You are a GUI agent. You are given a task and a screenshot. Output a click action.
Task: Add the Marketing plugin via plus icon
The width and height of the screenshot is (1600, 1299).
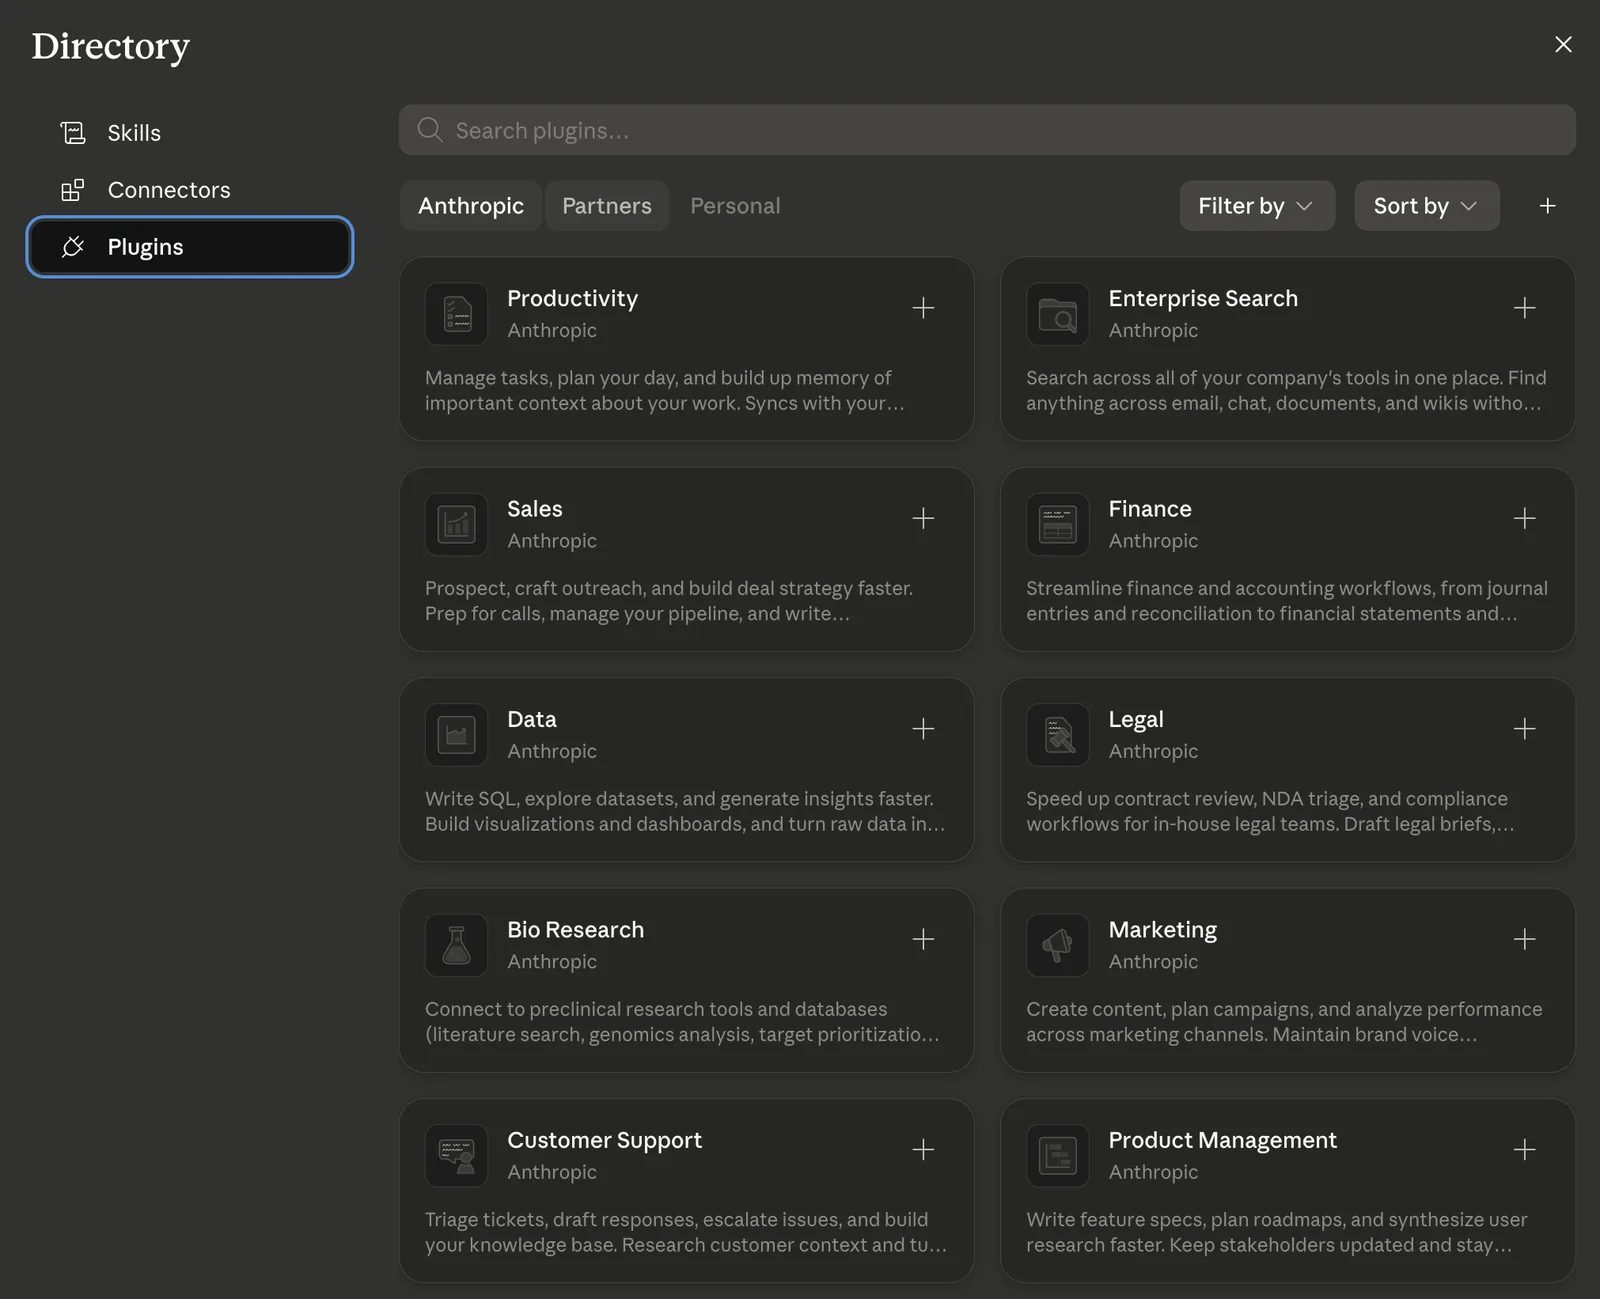click(x=1524, y=939)
